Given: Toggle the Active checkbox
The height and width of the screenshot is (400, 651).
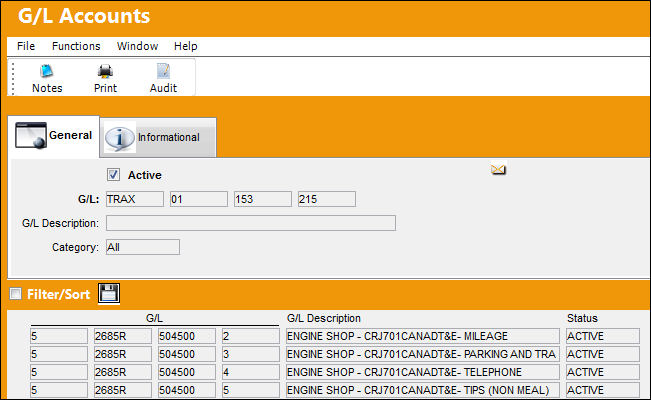Looking at the screenshot, I should point(113,174).
